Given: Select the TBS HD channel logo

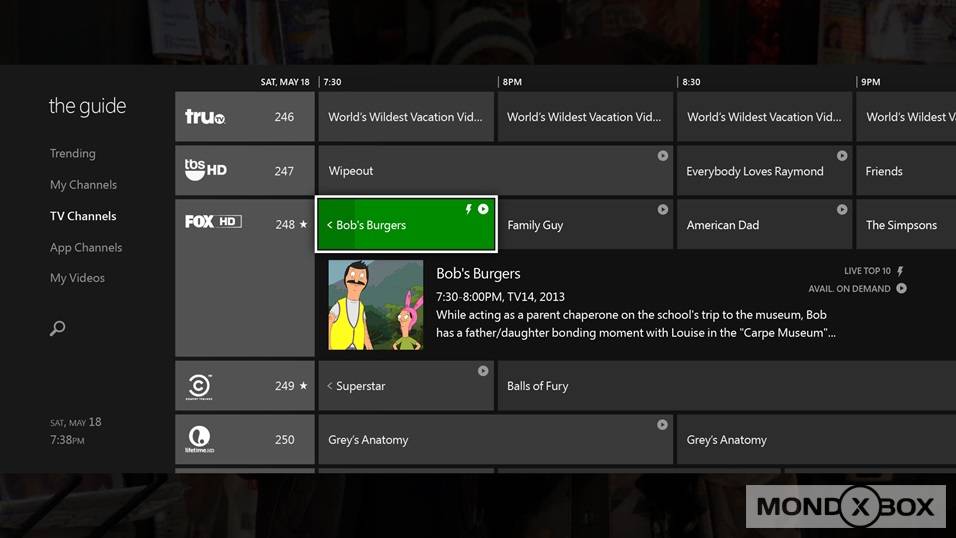Looking at the screenshot, I should [206, 170].
